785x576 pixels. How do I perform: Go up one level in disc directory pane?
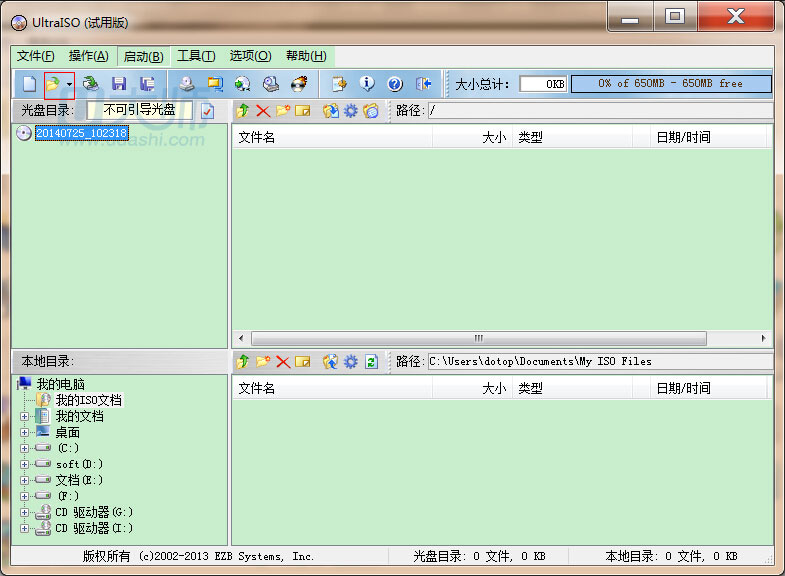[243, 111]
